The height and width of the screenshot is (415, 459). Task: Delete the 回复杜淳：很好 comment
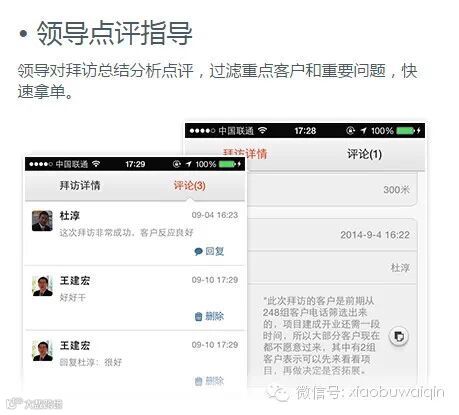[x=209, y=381]
